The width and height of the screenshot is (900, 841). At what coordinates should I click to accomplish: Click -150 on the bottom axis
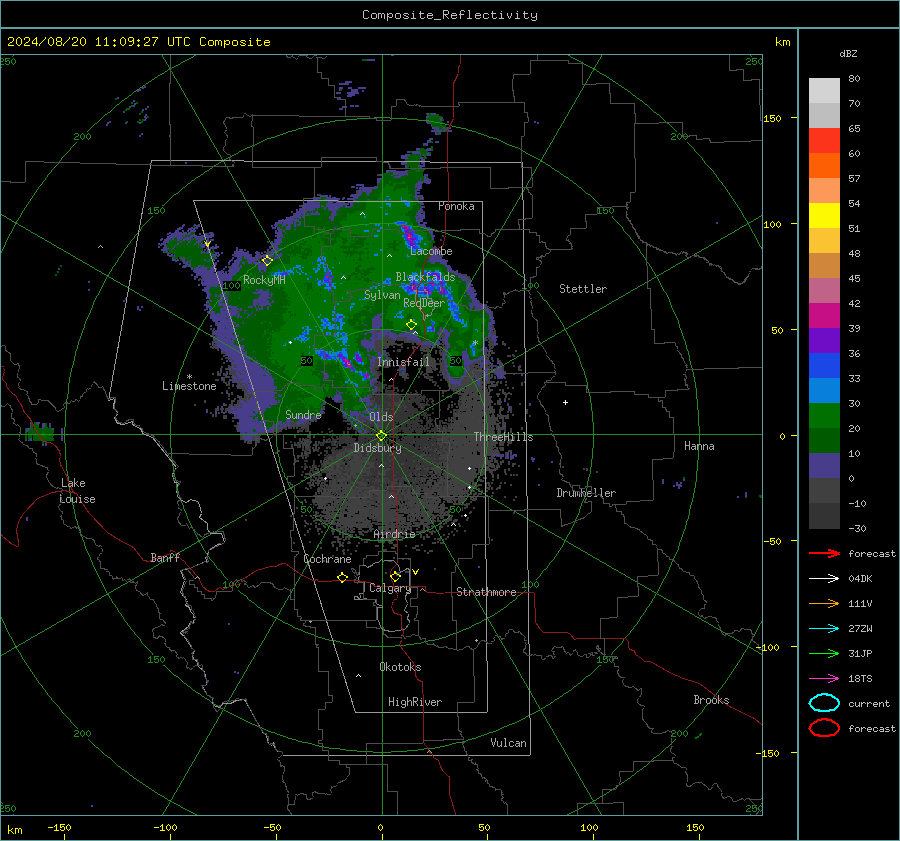point(59,828)
